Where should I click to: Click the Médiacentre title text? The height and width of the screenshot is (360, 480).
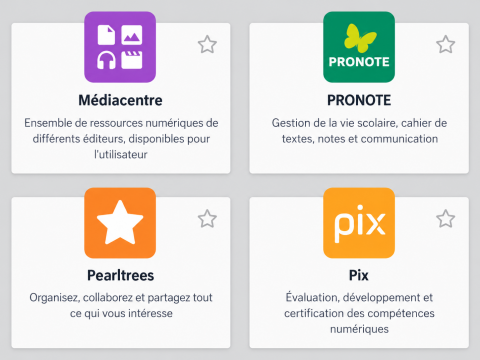point(120,100)
